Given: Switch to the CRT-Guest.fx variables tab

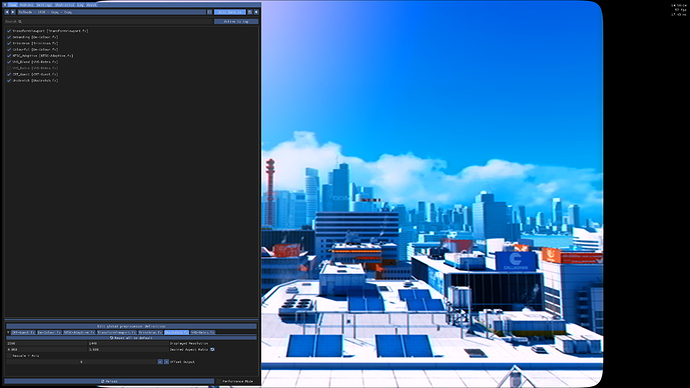Looking at the screenshot, I should coord(23,333).
